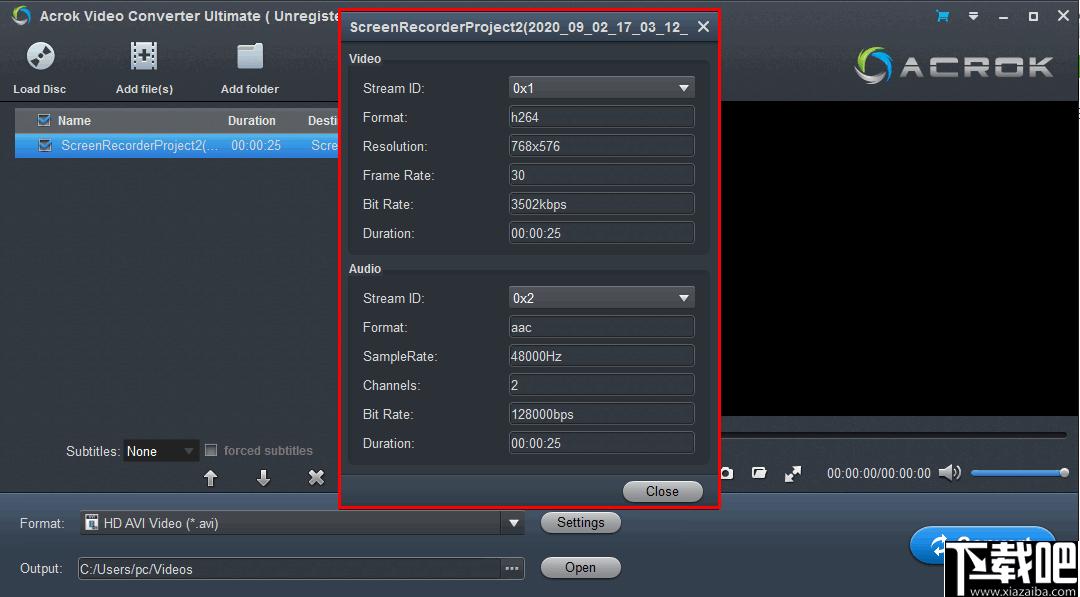This screenshot has height=597, width=1080.
Task: Click the Close button in the dialog
Action: 662,492
